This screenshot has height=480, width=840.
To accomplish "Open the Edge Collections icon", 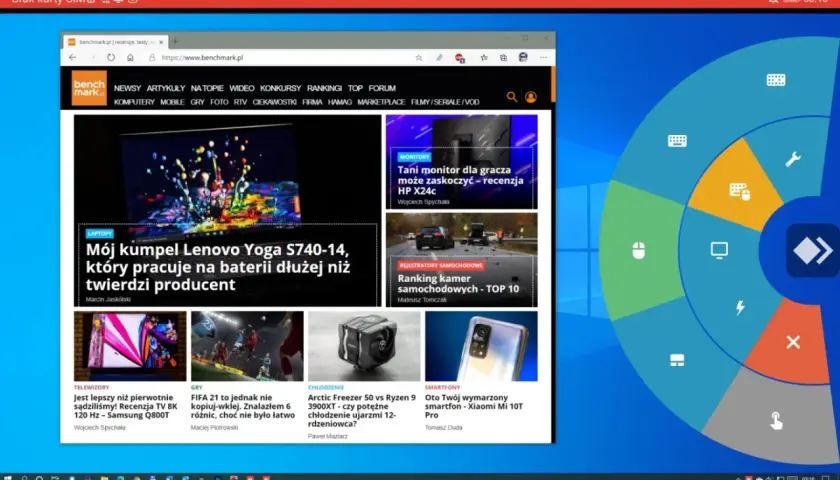I will pyautogui.click(x=504, y=57).
